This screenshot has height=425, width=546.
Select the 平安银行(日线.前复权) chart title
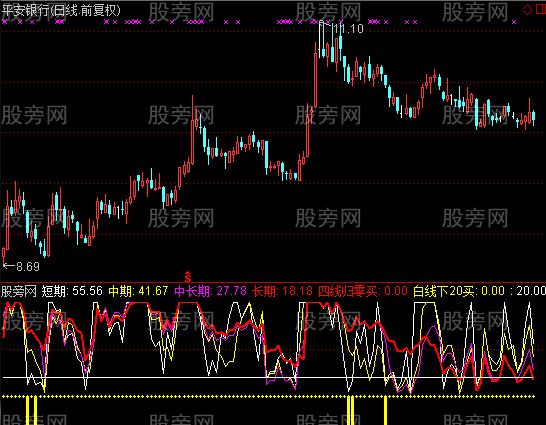61,10
